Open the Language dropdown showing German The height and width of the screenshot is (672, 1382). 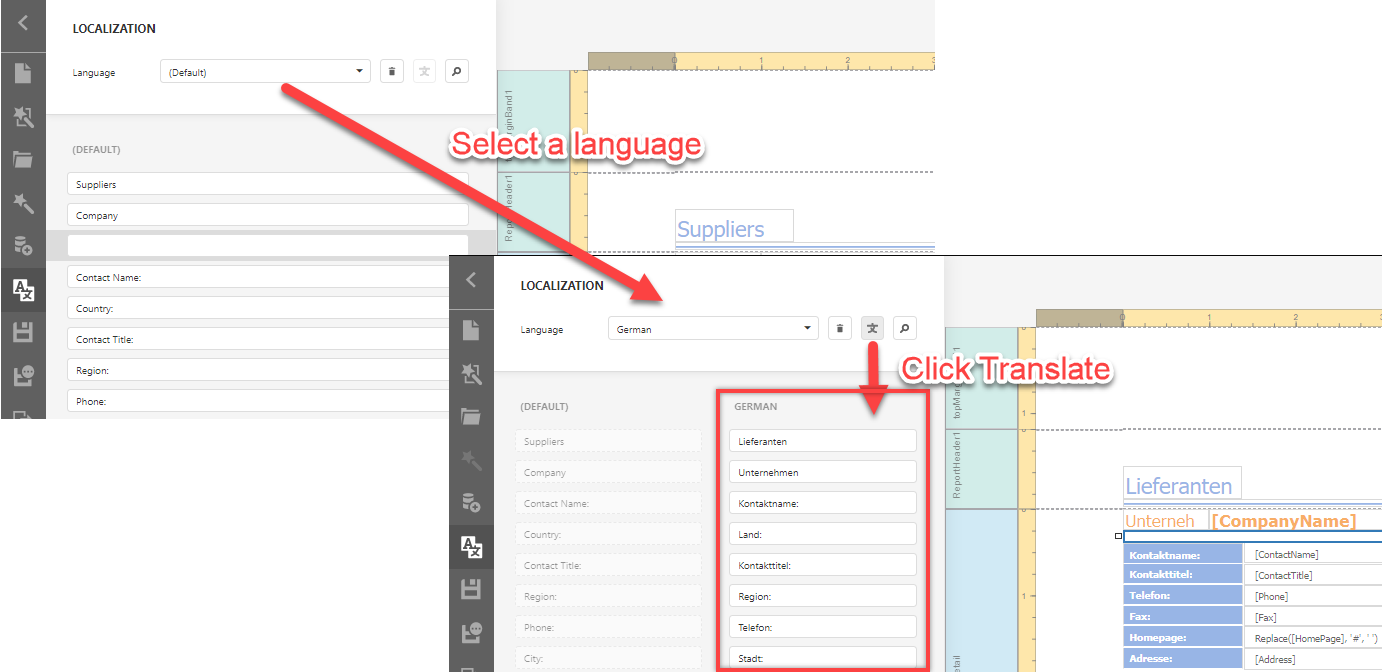(713, 328)
